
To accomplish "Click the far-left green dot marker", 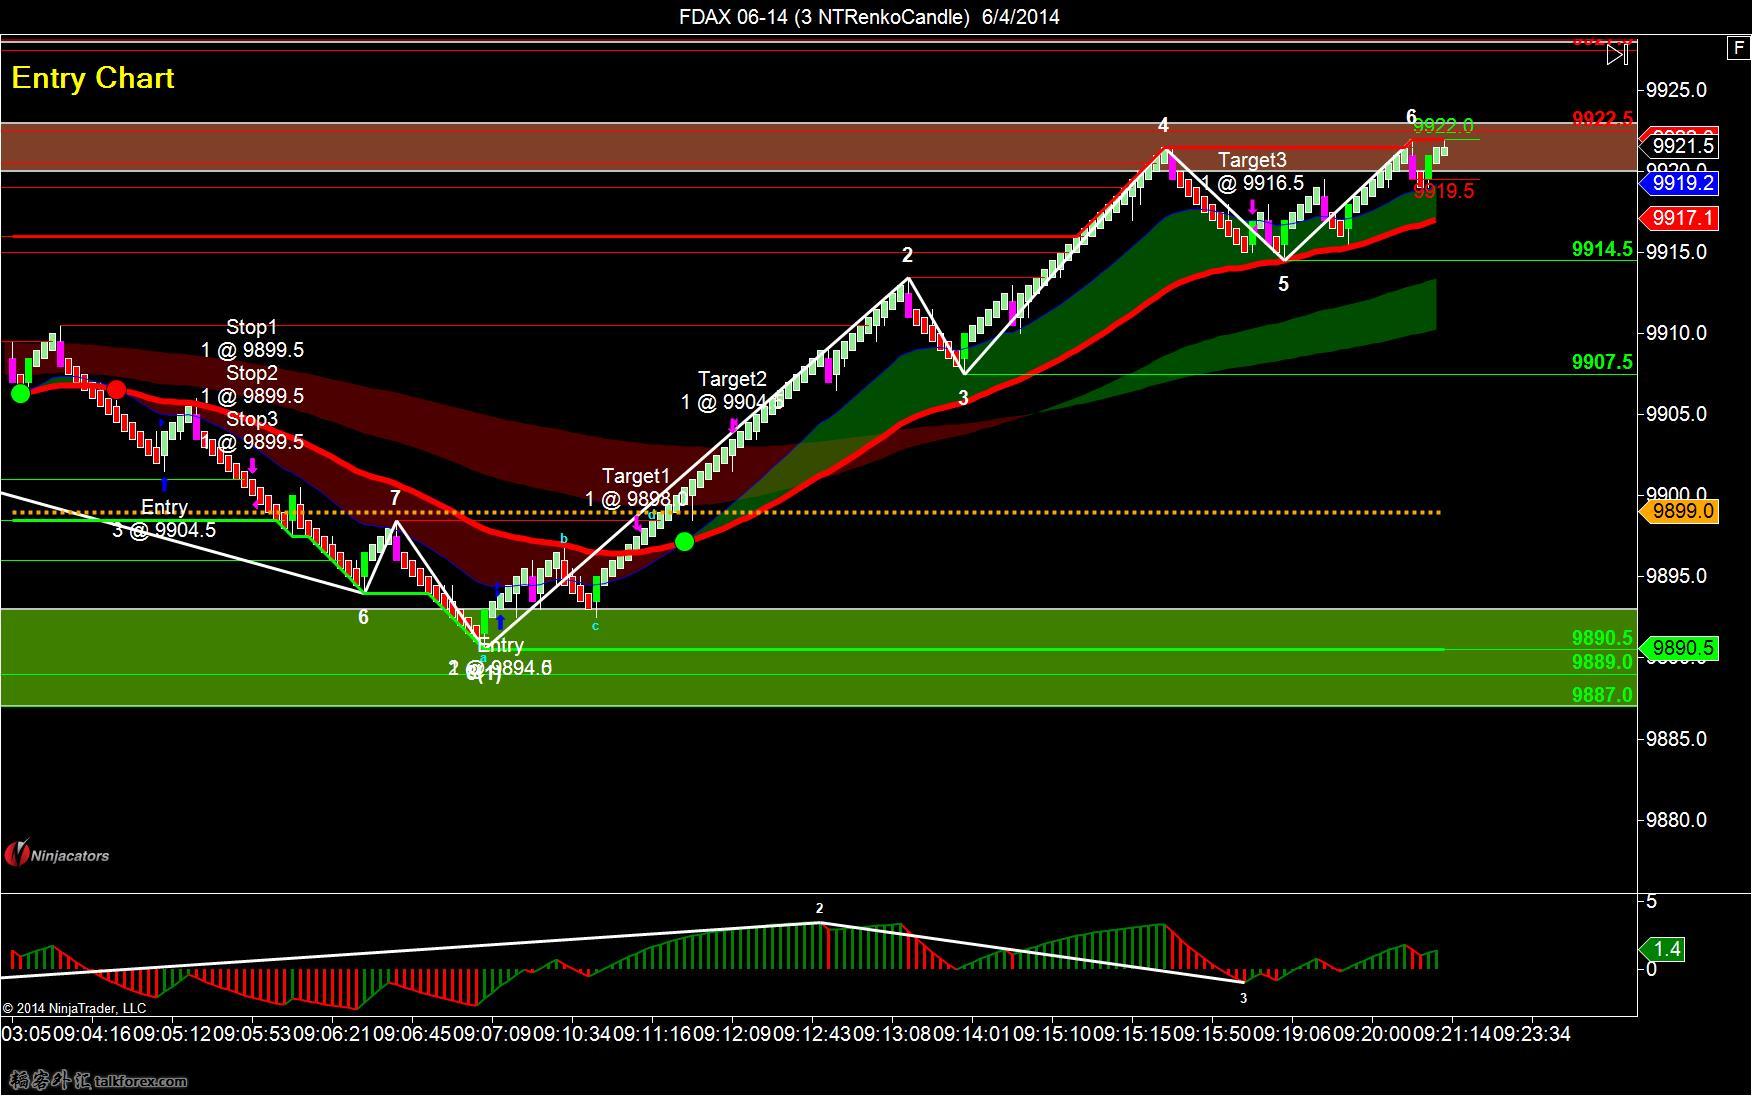I will point(20,394).
